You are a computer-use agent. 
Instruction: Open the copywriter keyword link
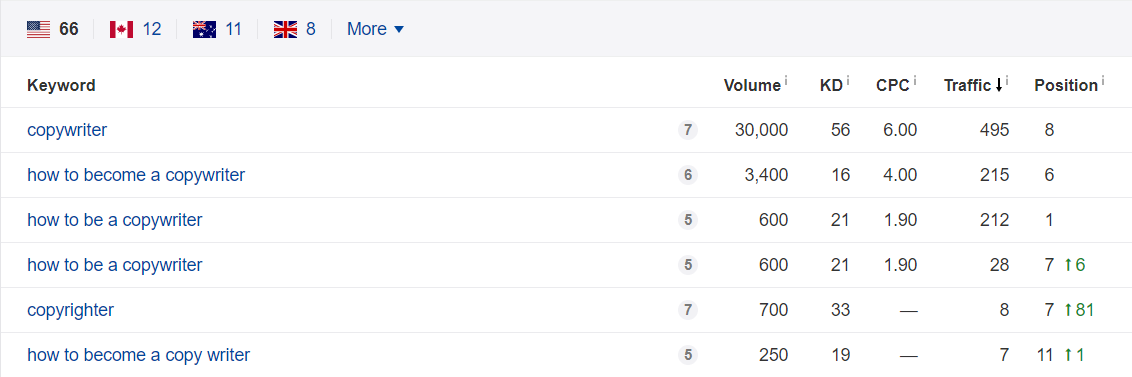point(67,130)
